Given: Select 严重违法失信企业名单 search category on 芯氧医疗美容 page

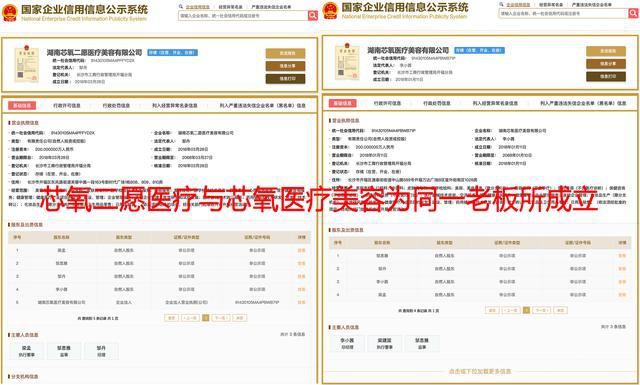Looking at the screenshot, I should (x=592, y=5).
